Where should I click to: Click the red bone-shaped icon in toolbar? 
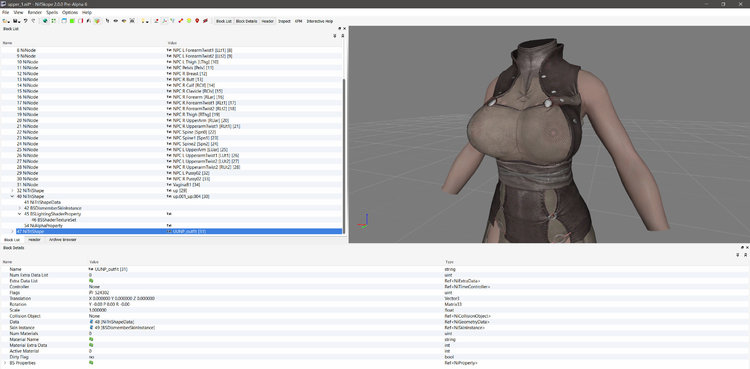181,21
